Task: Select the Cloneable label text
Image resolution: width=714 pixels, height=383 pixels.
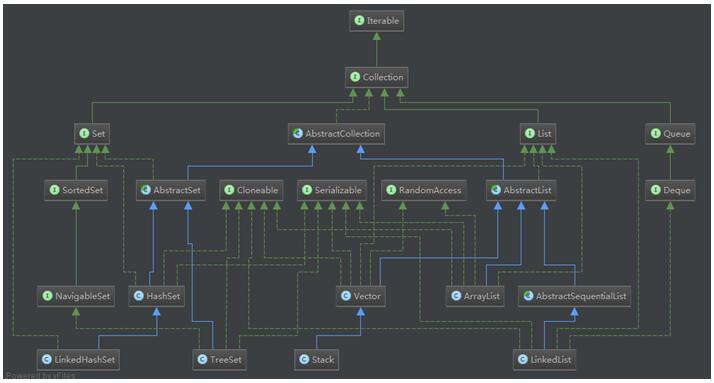Action: tap(257, 190)
